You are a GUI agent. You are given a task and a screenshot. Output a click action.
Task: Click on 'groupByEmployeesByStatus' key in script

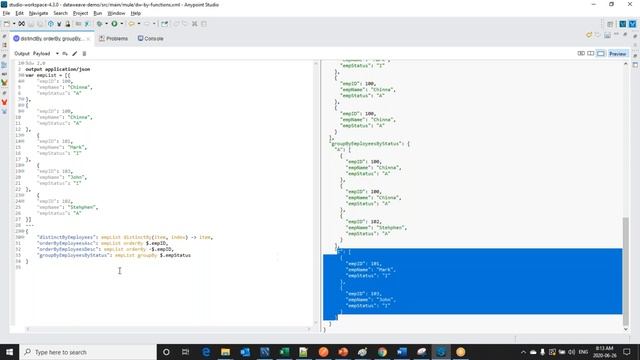(73, 255)
